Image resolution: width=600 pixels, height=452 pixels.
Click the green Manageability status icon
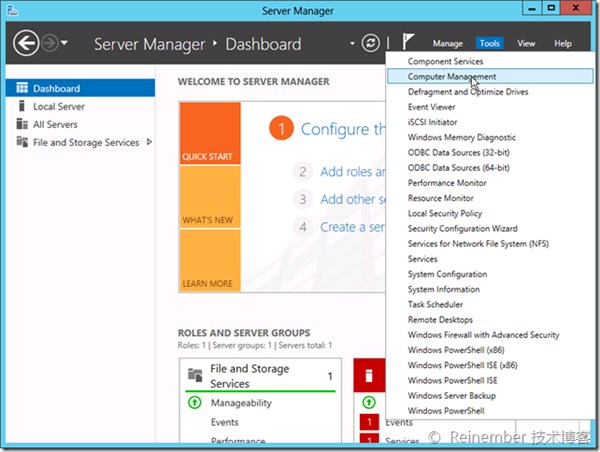194,403
